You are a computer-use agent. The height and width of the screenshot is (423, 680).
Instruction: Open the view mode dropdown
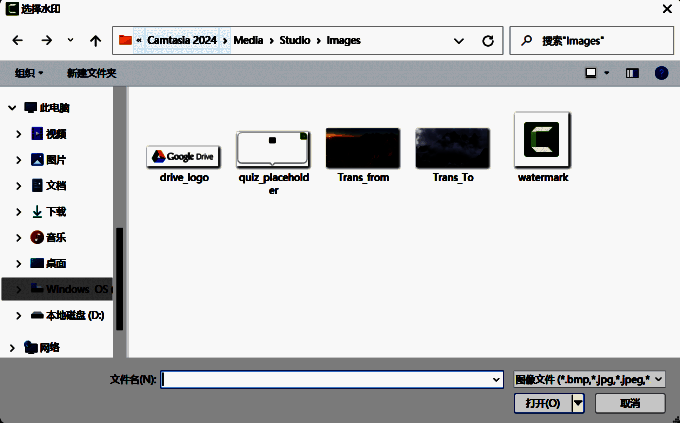(x=598, y=73)
